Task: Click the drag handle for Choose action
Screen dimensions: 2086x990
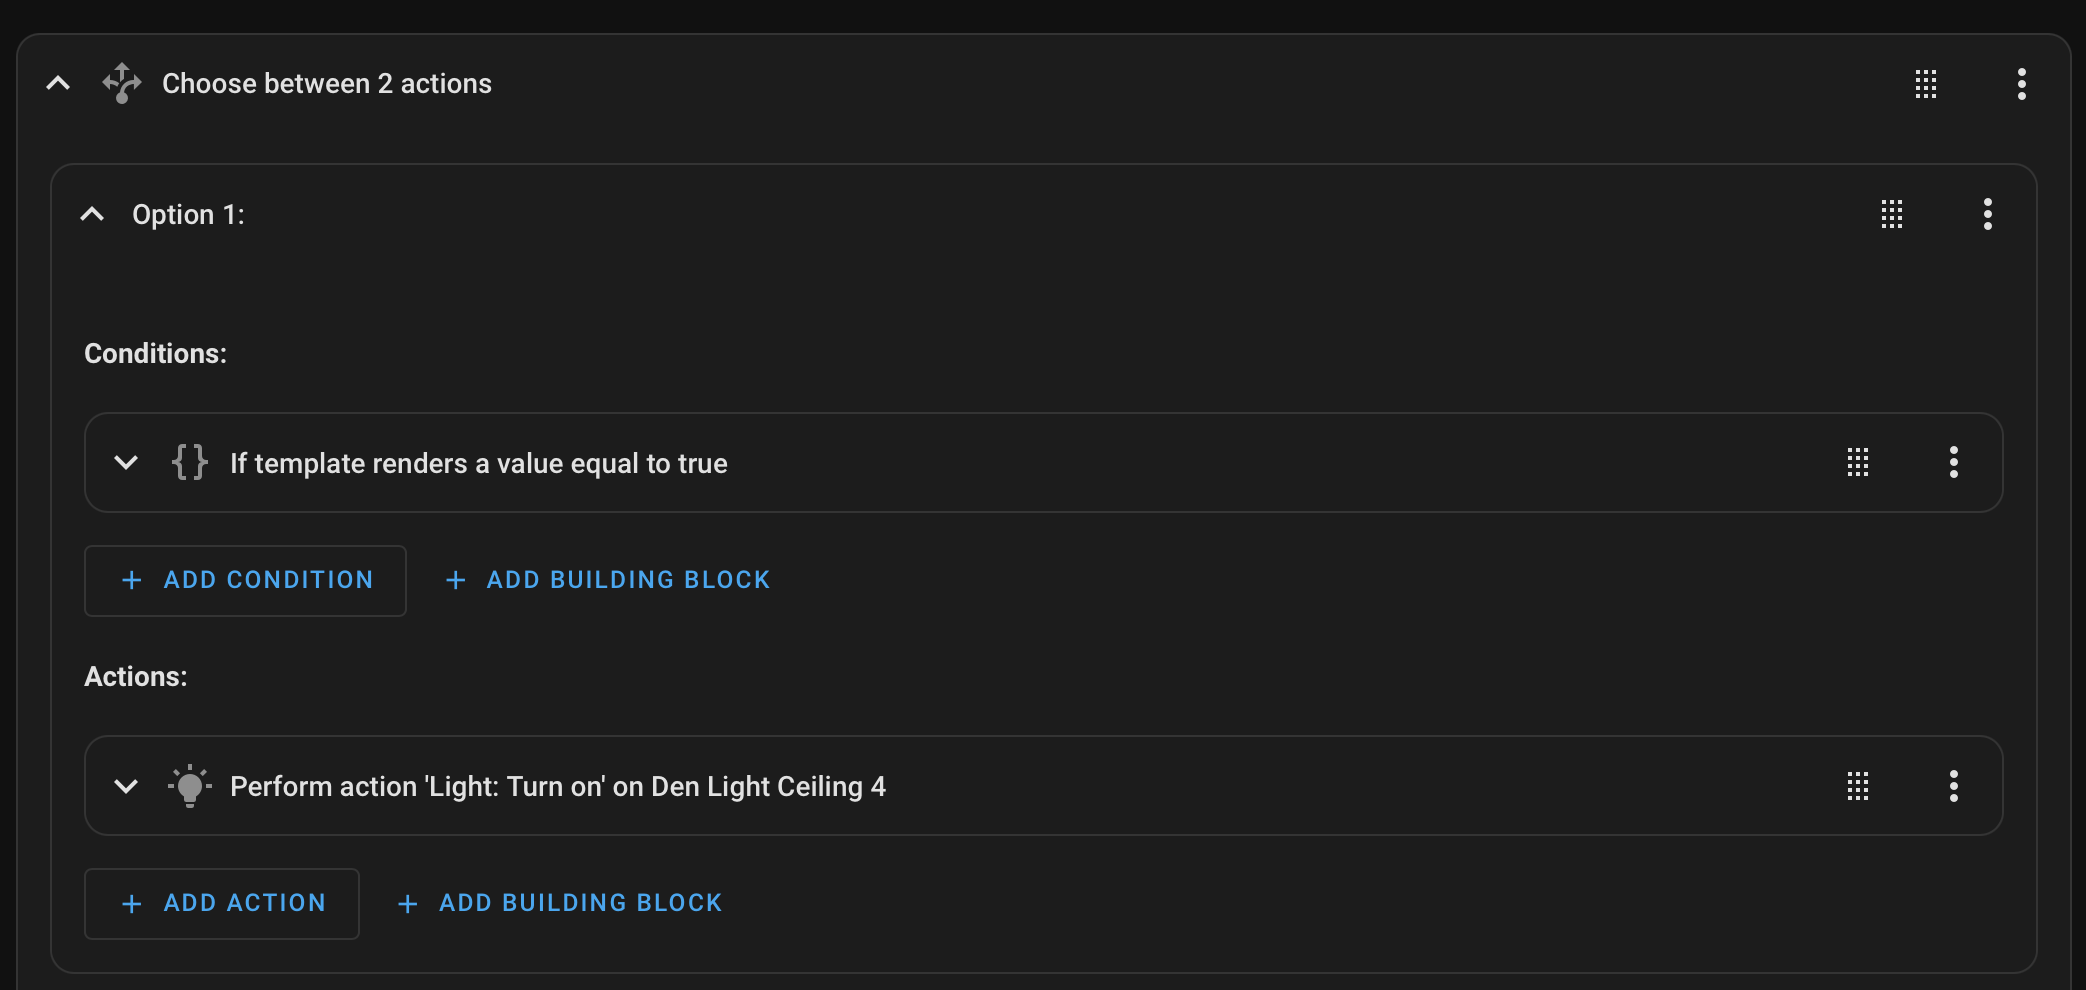Action: point(1926,84)
